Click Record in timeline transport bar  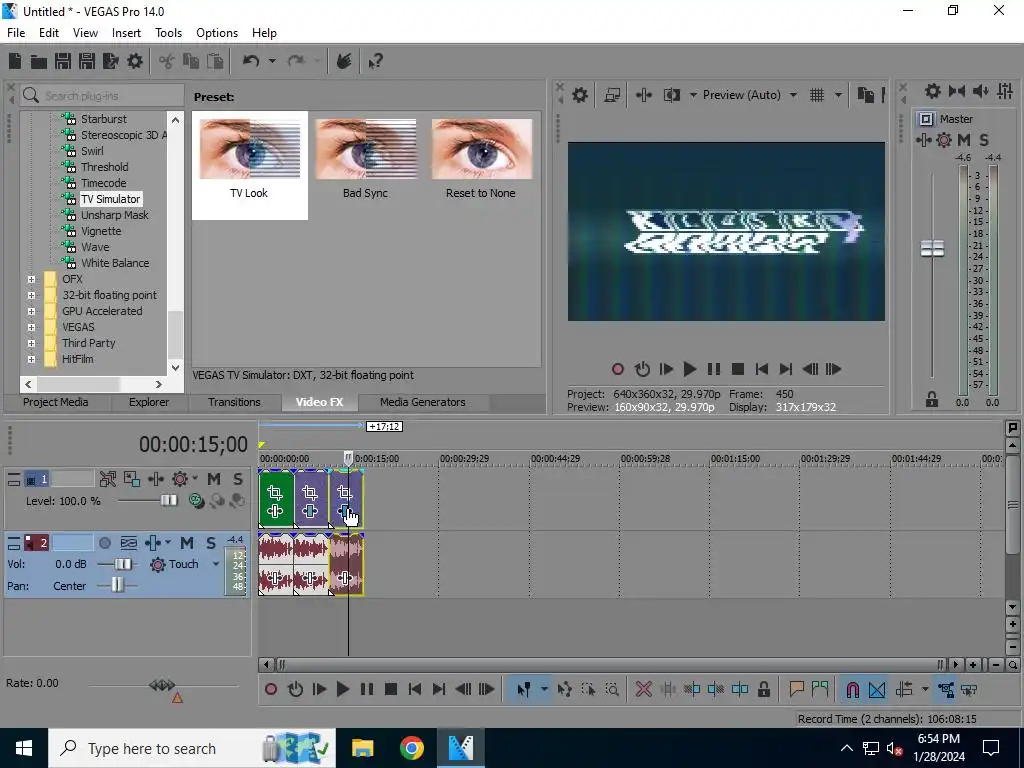coord(271,689)
